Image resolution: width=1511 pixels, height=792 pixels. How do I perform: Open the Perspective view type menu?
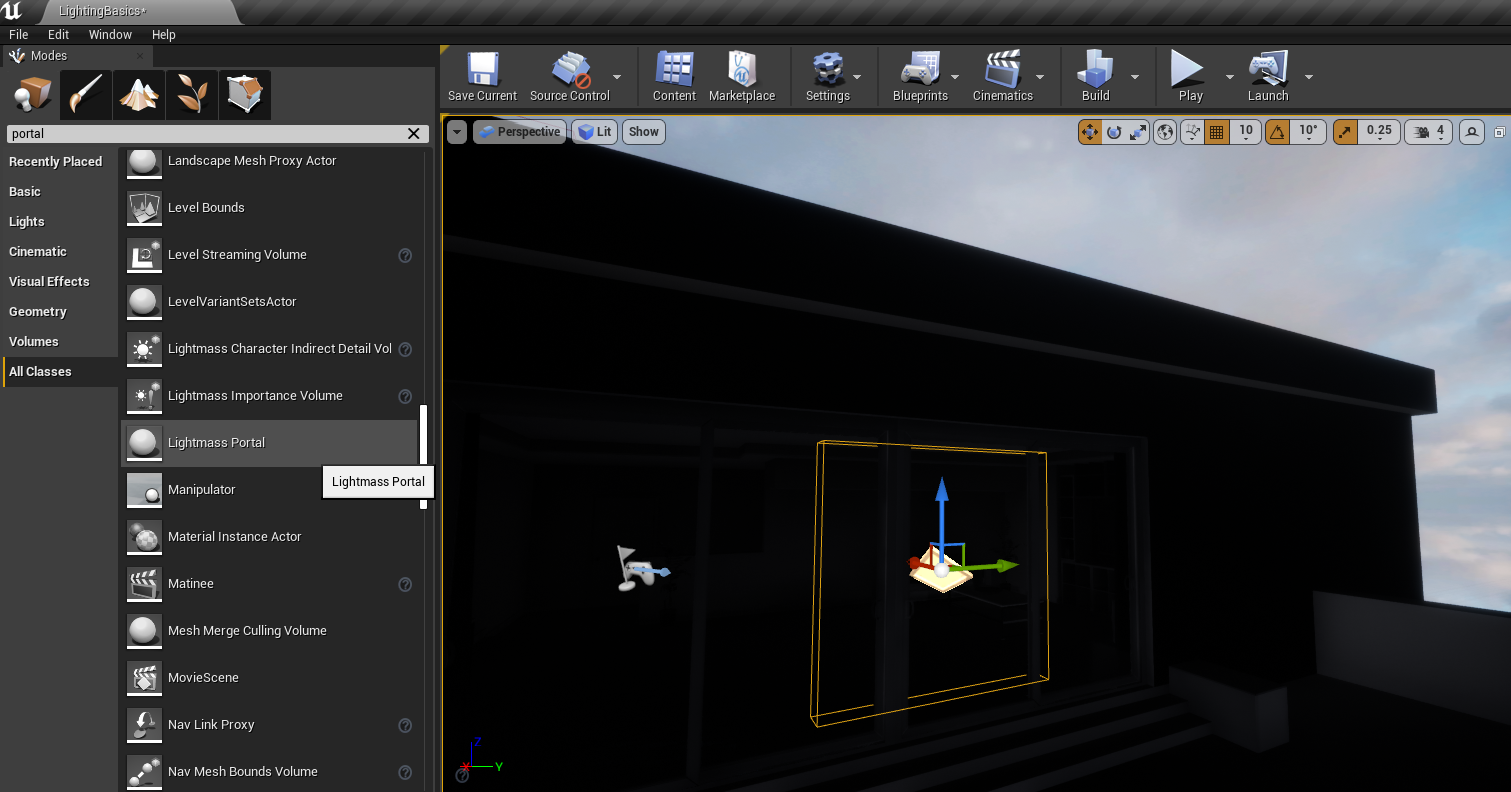click(x=519, y=132)
